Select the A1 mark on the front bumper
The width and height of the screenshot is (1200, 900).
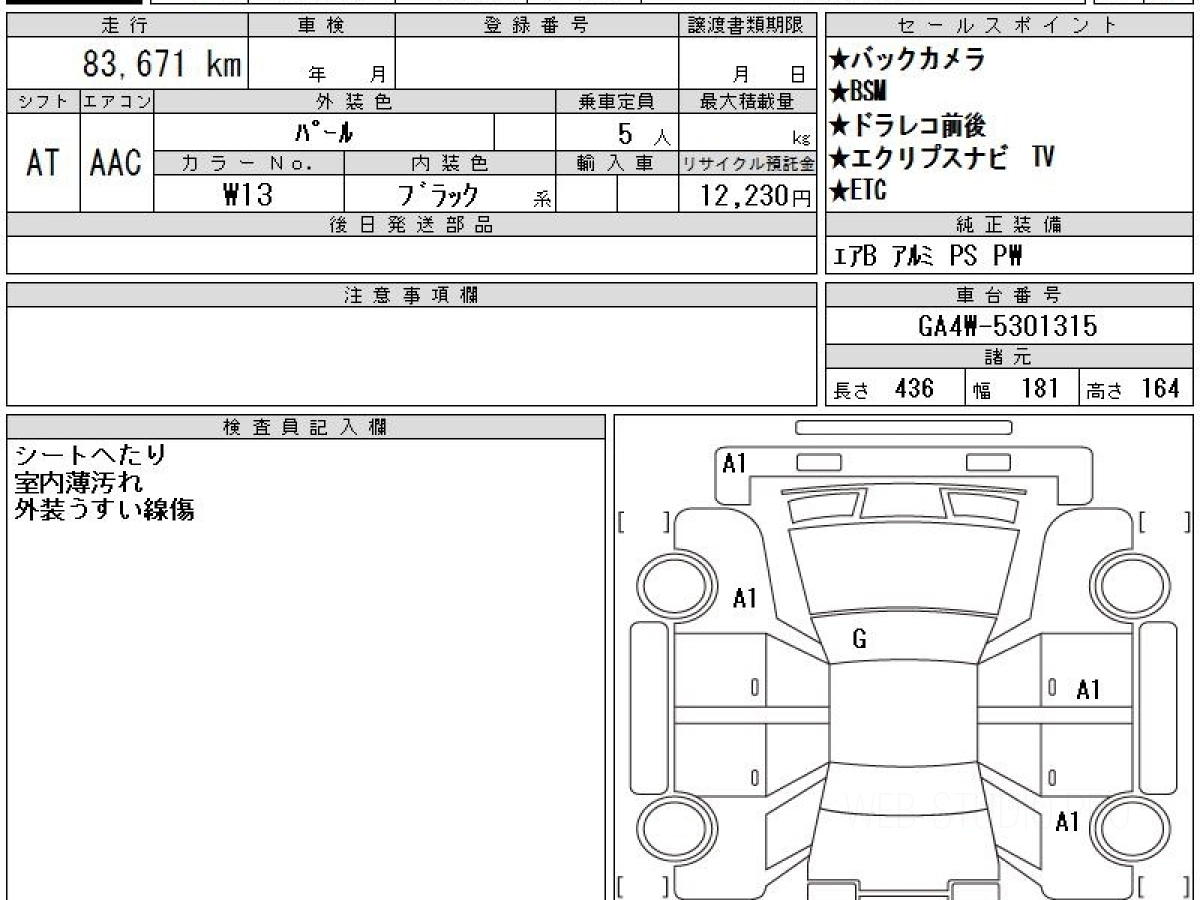[735, 463]
